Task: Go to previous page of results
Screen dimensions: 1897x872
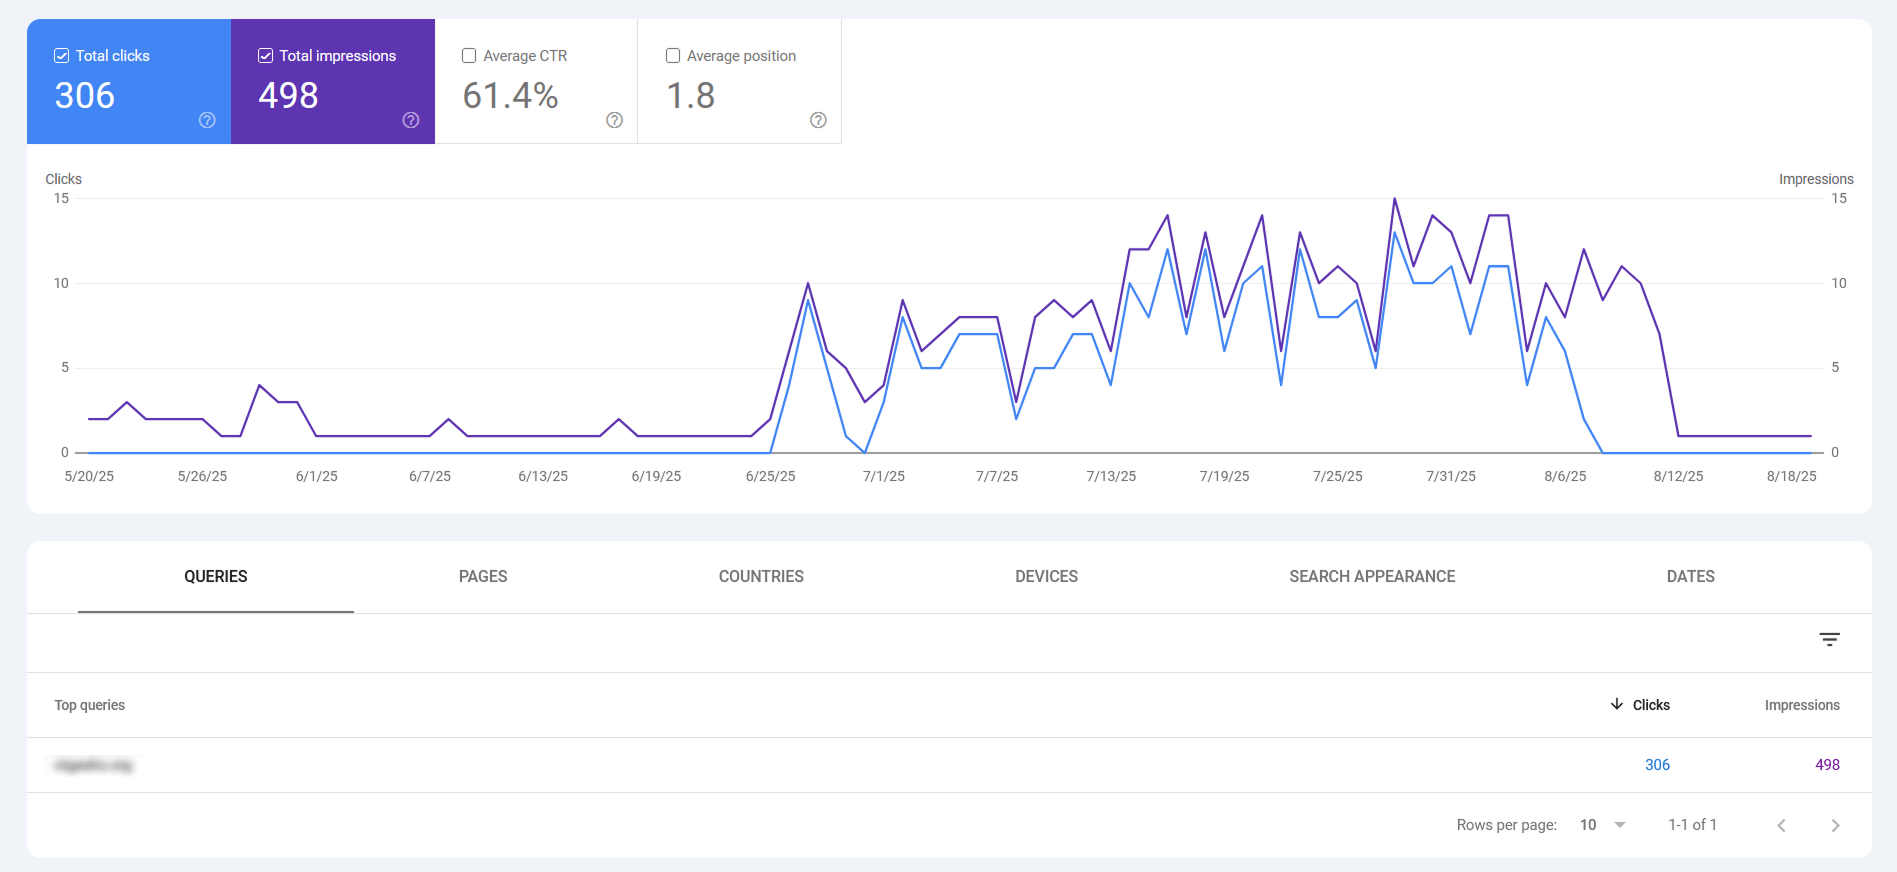Action: tap(1781, 825)
